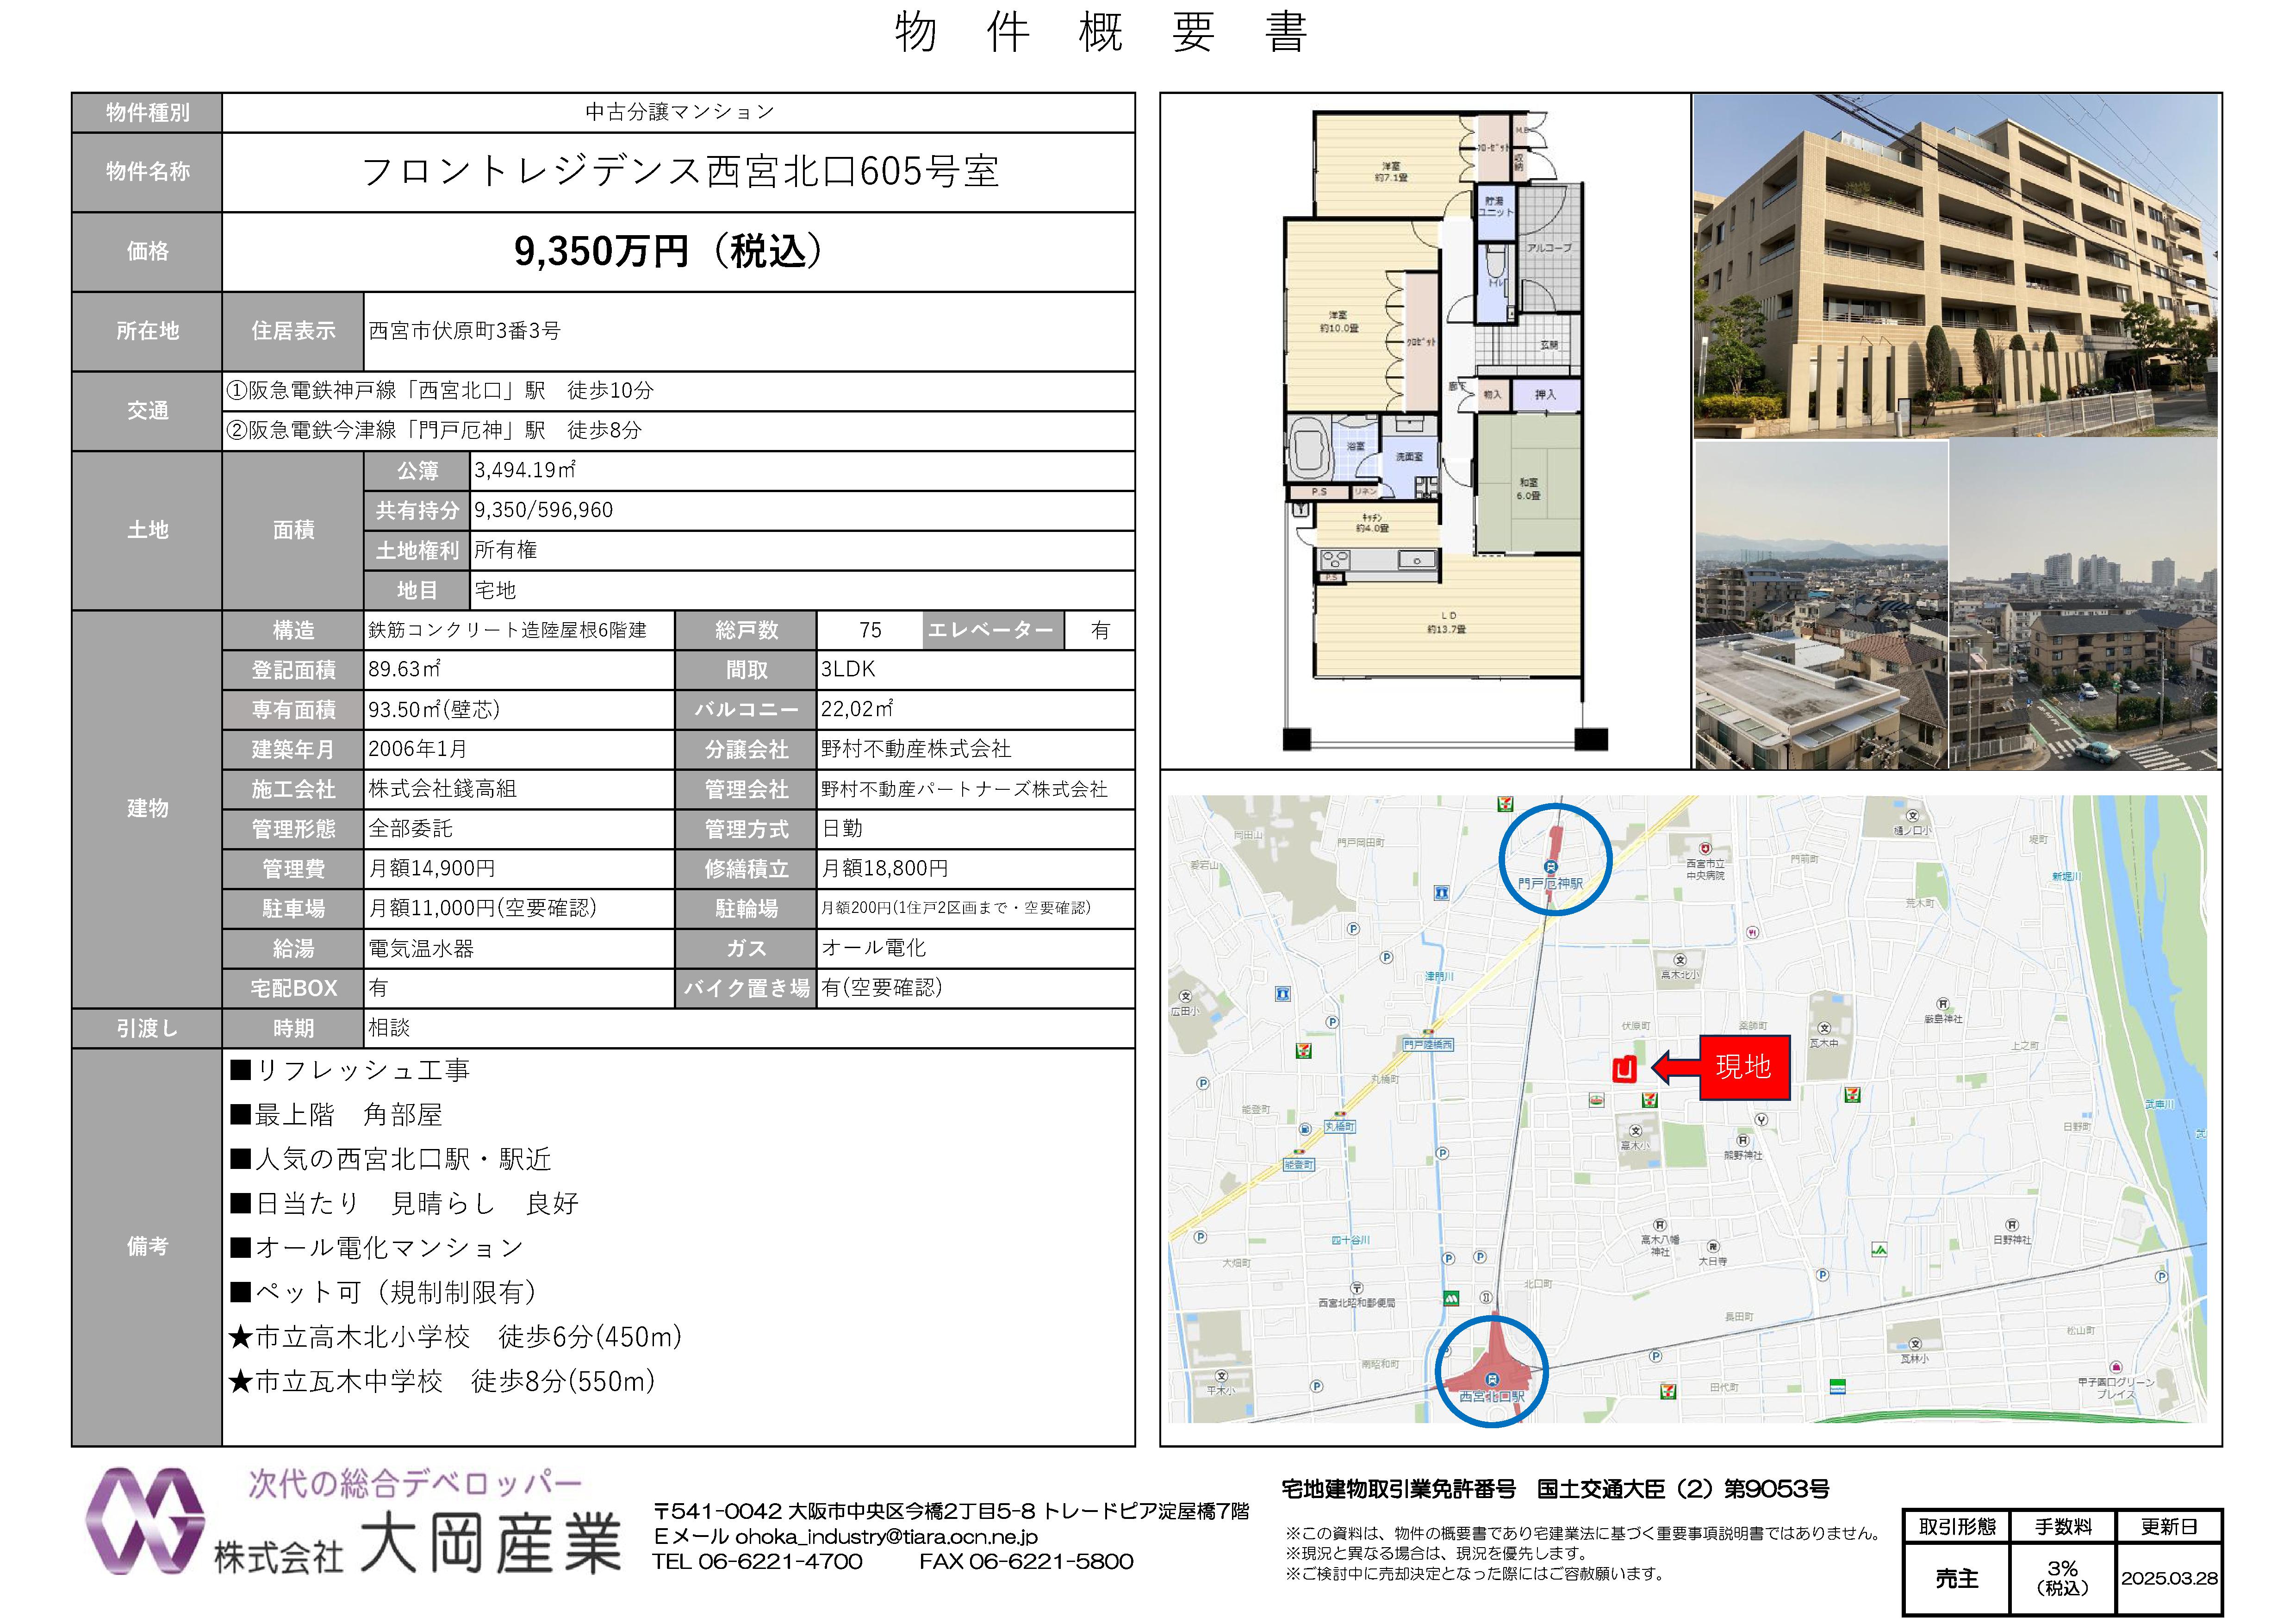Click the 西宮市立中央病院 hospital icon
Image resolution: width=2296 pixels, height=1624 pixels.
(1705, 848)
